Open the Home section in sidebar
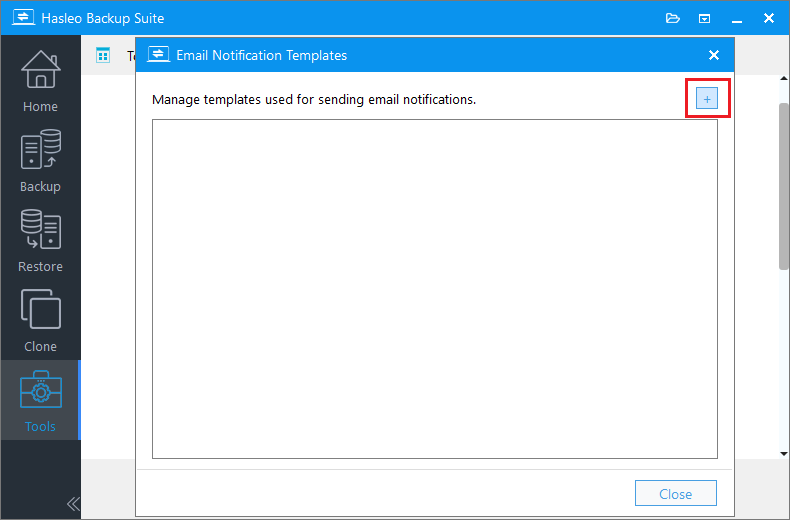 click(40, 81)
